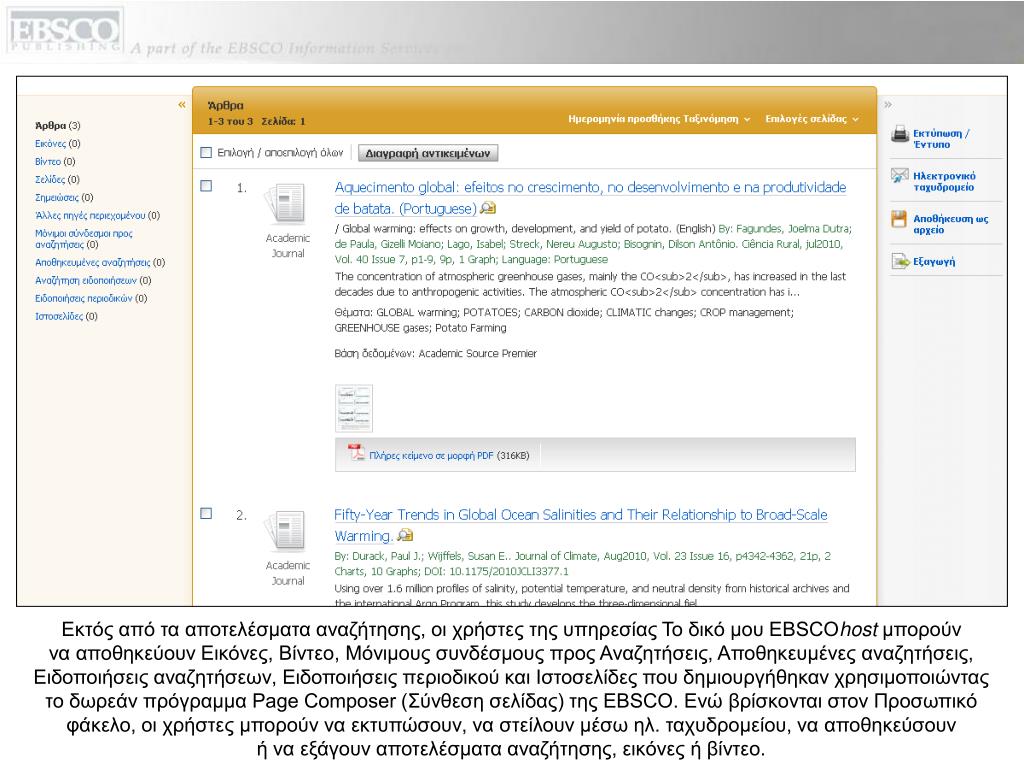This screenshot has width=1024, height=768.
Task: Click the envelope icon for Ηλεκτρονικό ταχυδρομείο
Action: coord(900,176)
